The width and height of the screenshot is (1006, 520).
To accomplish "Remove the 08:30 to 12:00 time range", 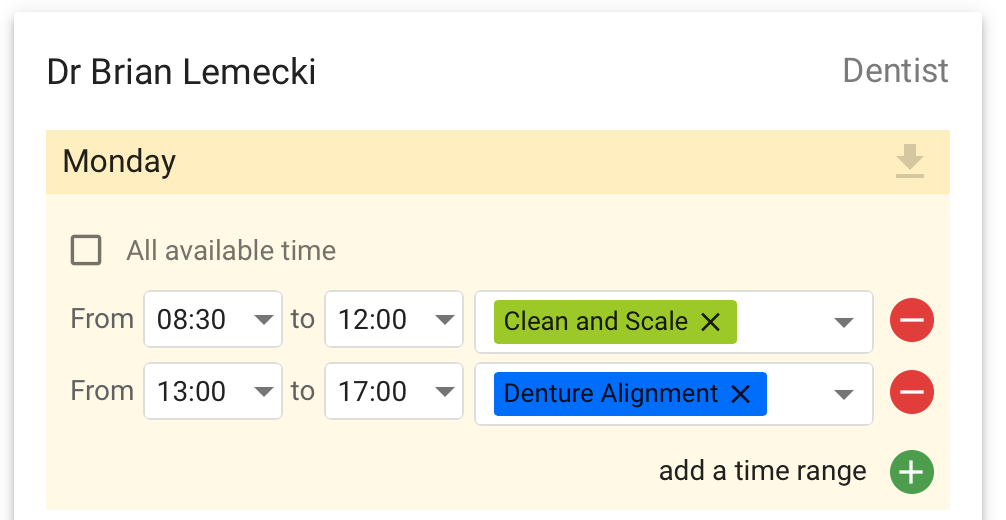I will (x=912, y=320).
